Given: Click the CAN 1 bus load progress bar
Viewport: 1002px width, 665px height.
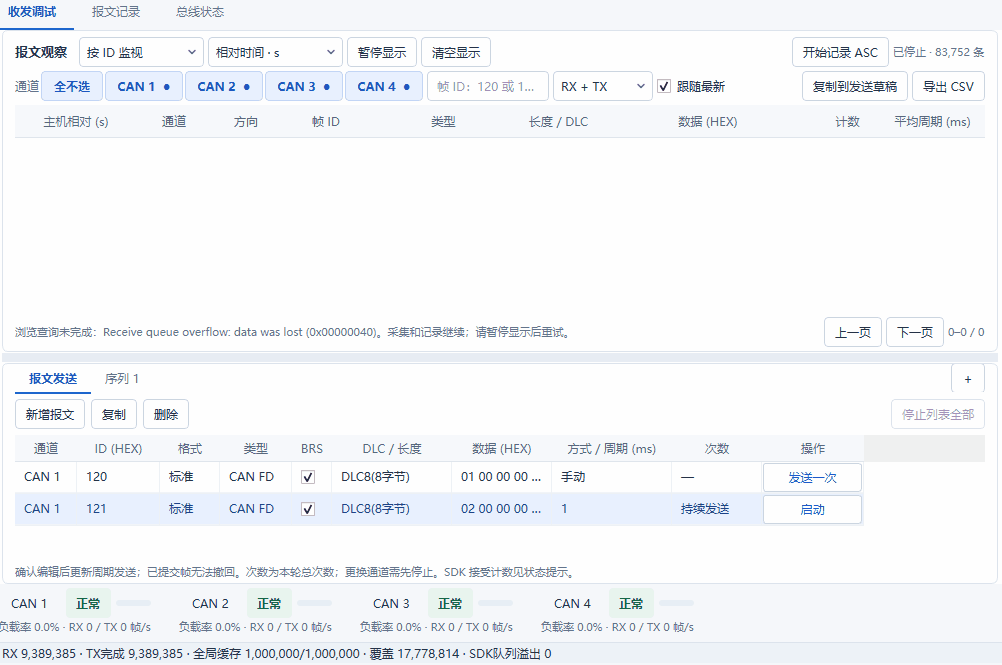Looking at the screenshot, I should coord(134,603).
